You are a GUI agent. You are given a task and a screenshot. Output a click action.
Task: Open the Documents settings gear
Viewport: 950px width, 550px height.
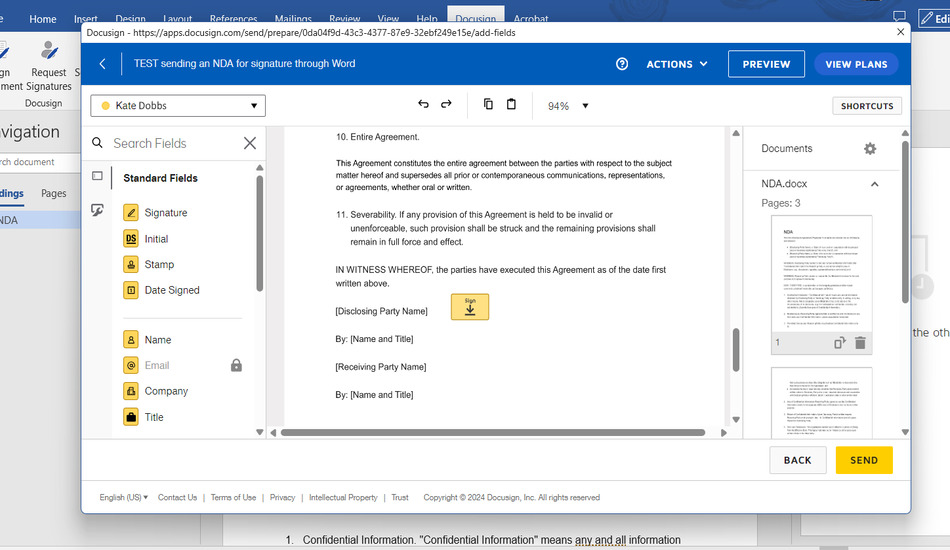[869, 149]
